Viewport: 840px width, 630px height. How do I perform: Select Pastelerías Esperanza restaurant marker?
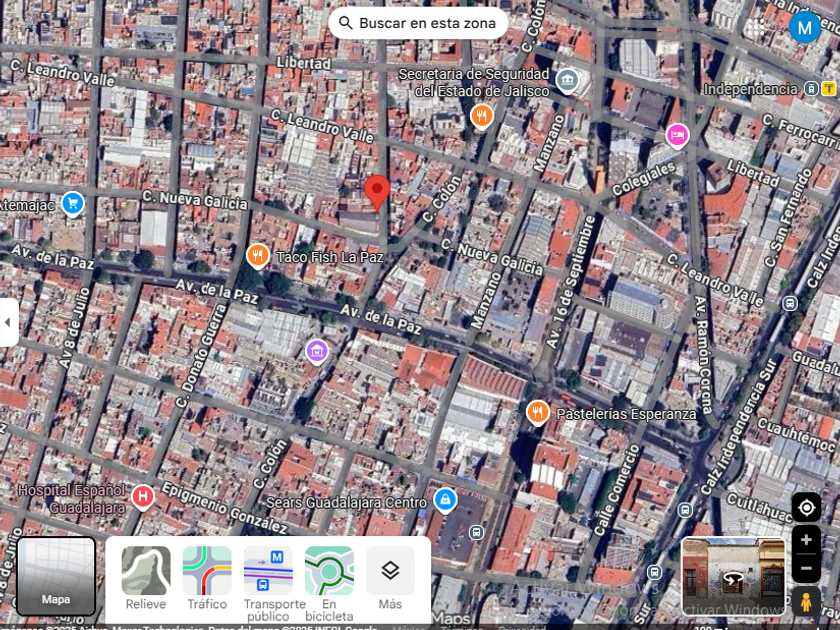(537, 412)
